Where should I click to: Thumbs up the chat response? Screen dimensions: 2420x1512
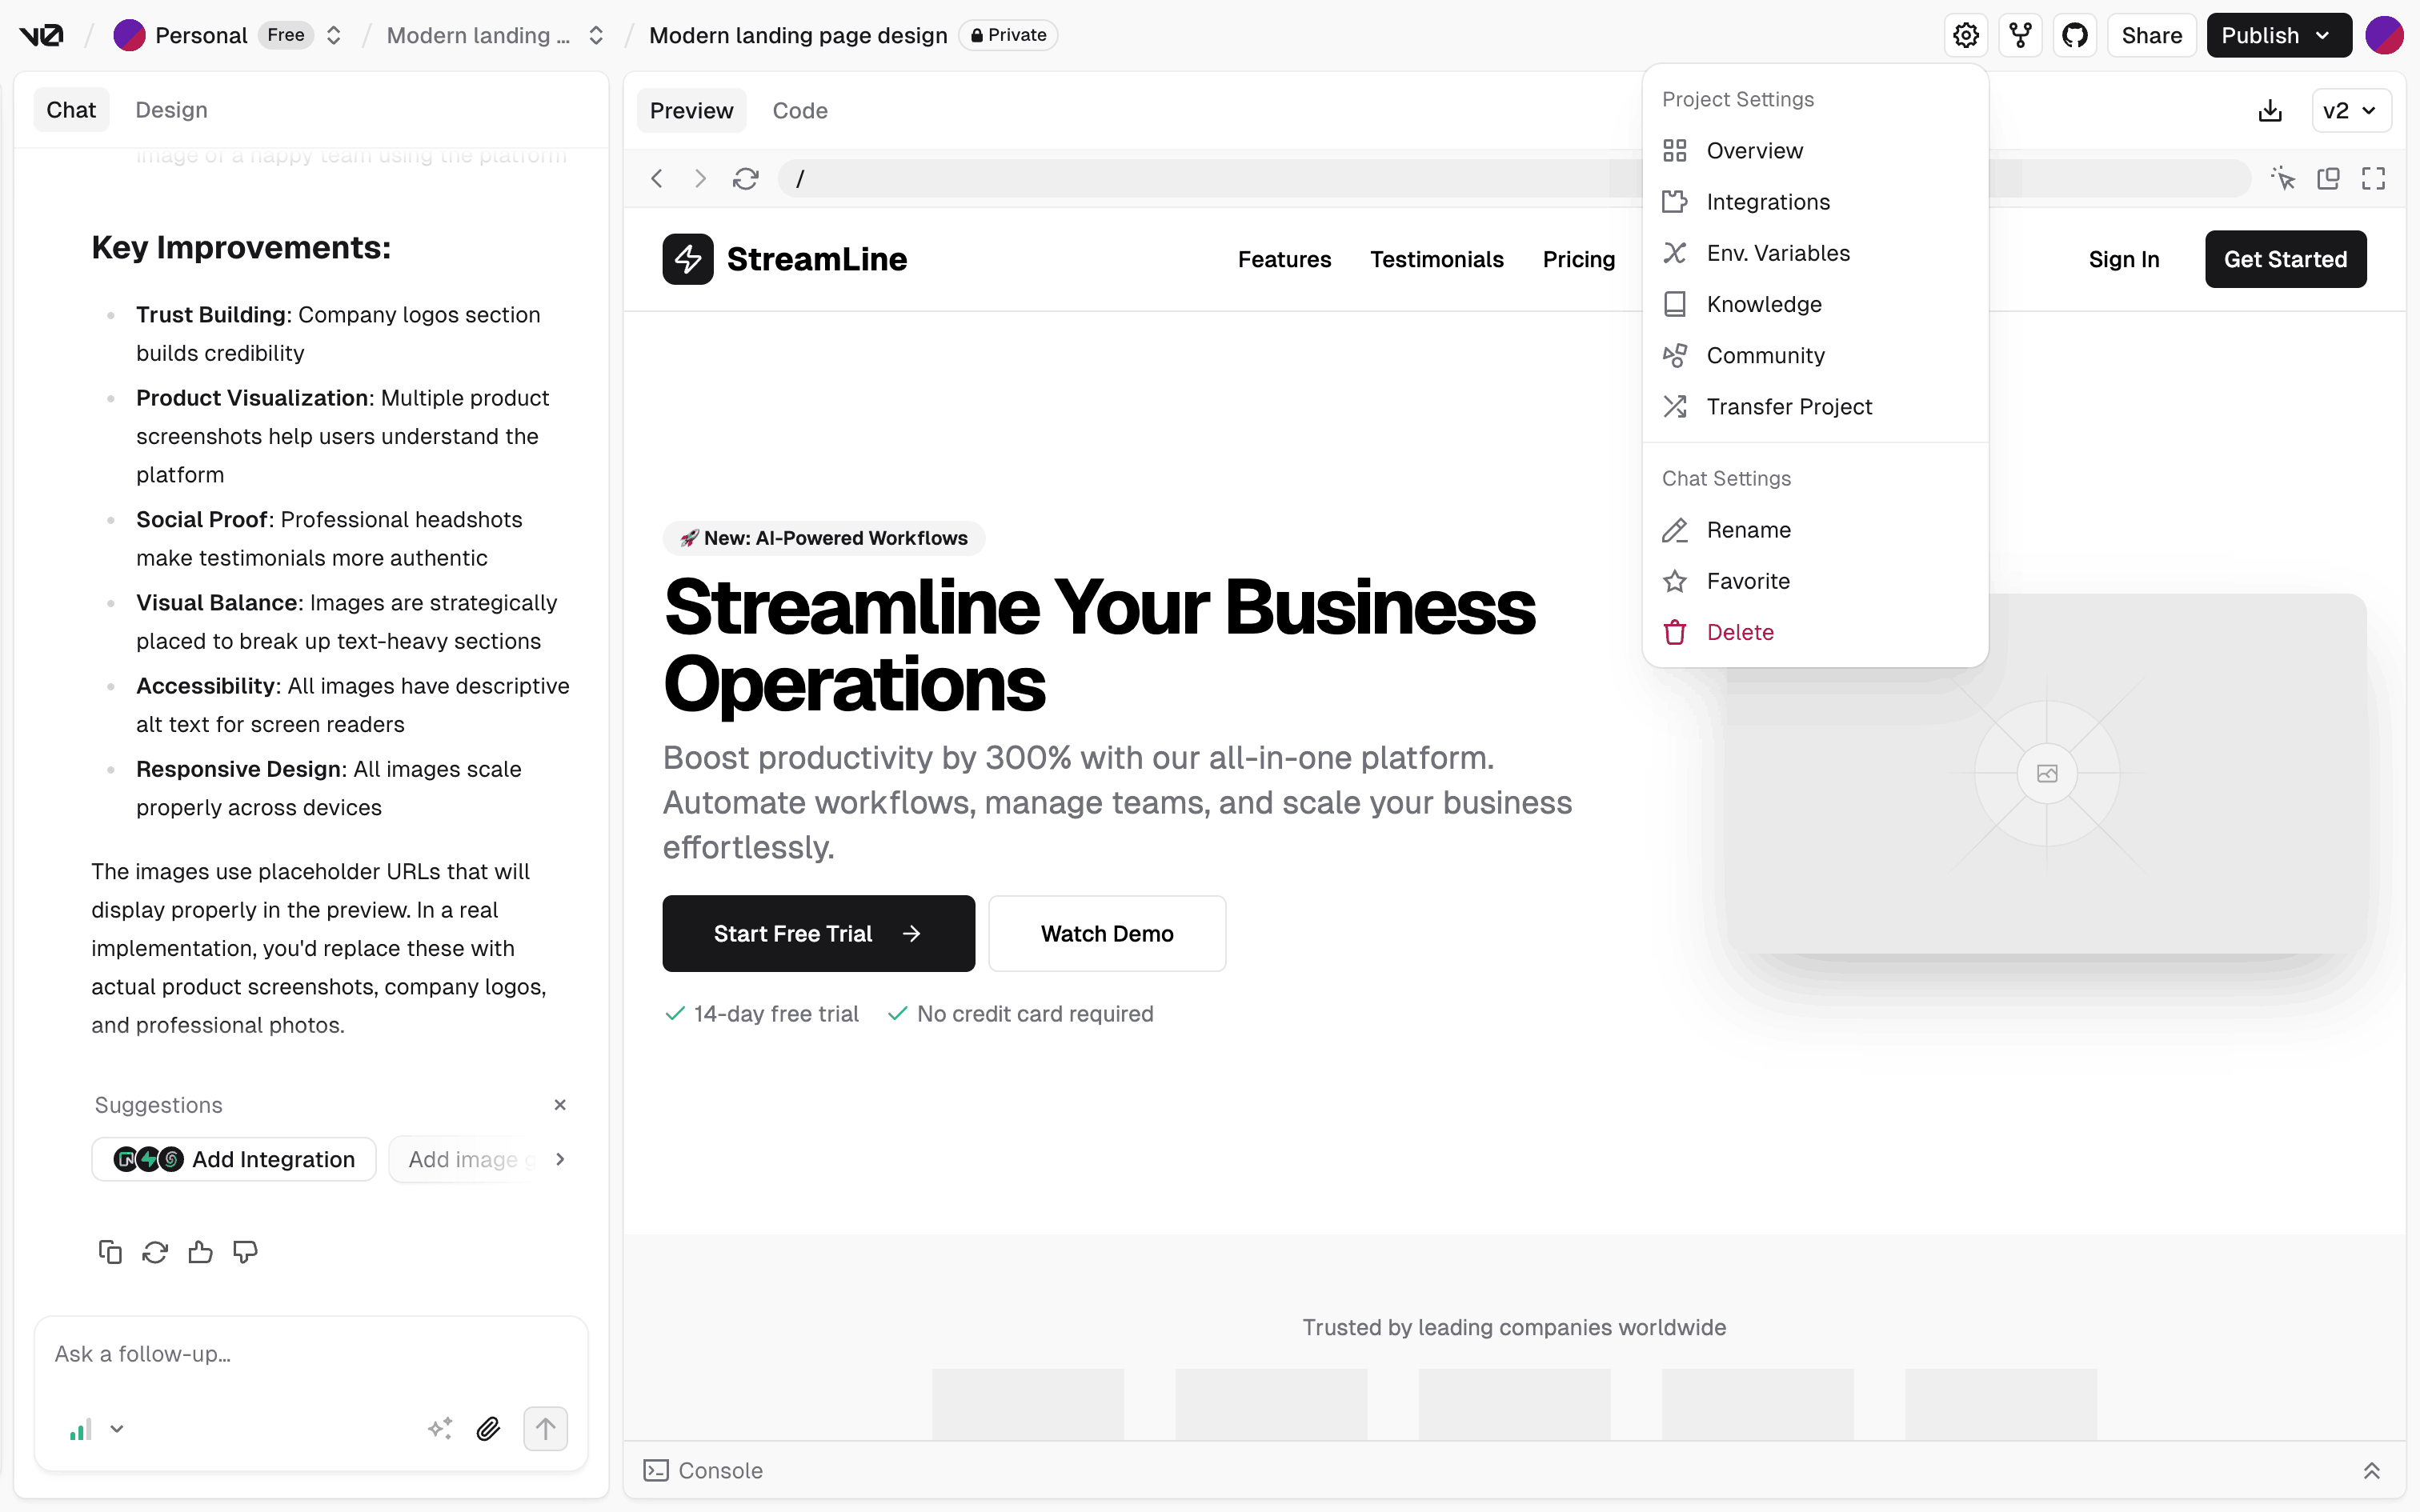pyautogui.click(x=200, y=1252)
